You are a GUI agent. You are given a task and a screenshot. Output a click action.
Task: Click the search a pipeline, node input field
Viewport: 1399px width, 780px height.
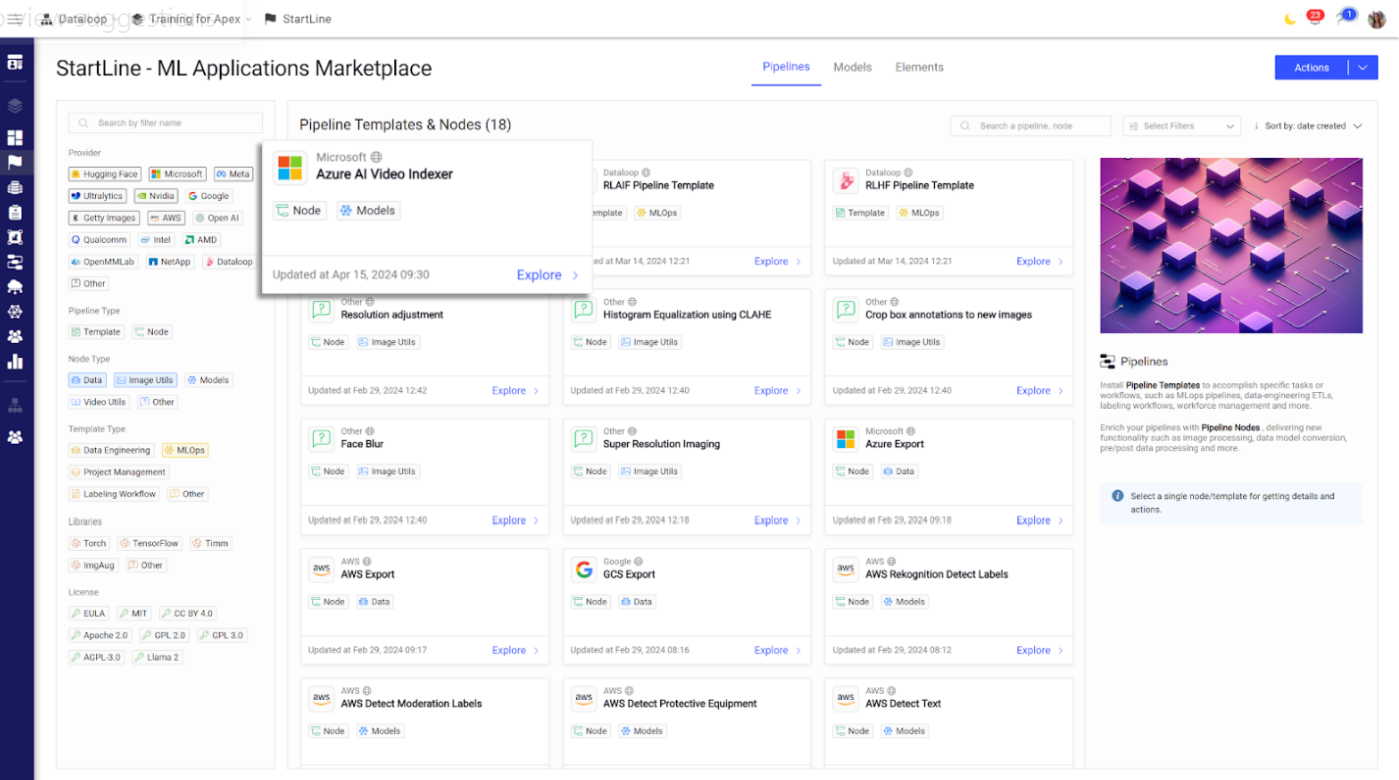[1030, 125]
